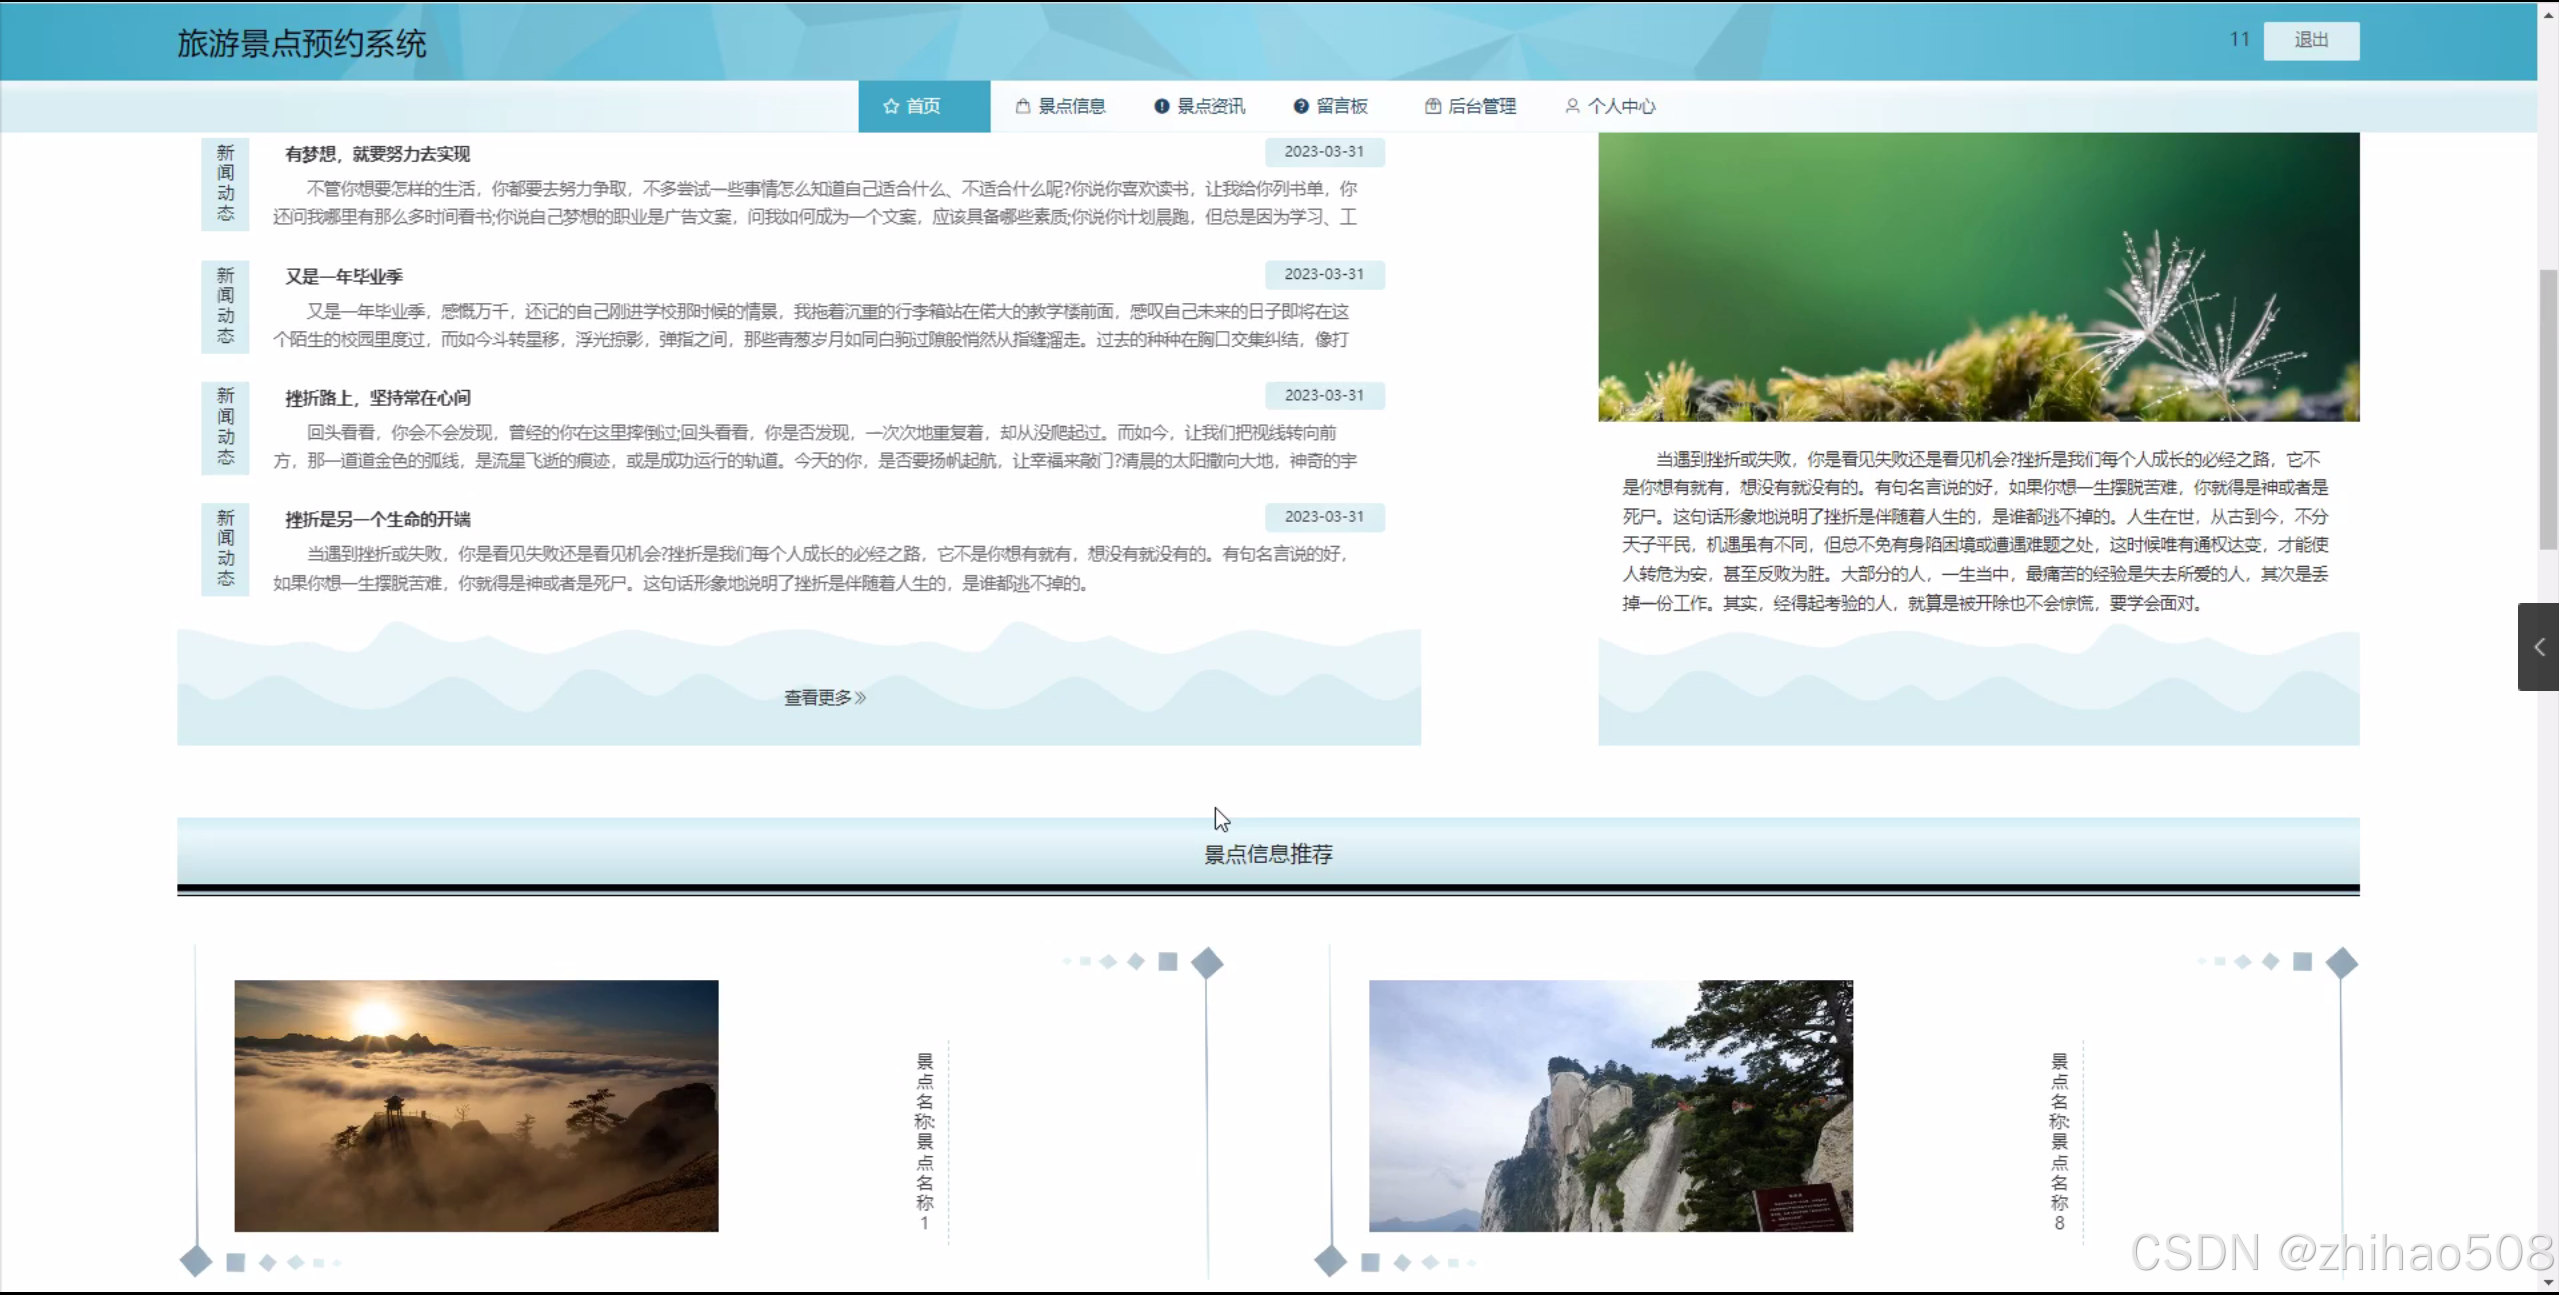Image resolution: width=2559 pixels, height=1295 pixels.
Task: Click the sunrise cloud sea attraction thumbnail
Action: (476, 1105)
